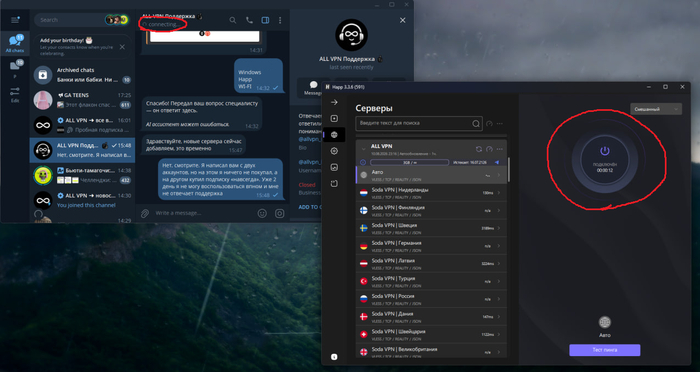Click the Тест пинга button
Screen dimensions: 700x372
[x=604, y=350]
